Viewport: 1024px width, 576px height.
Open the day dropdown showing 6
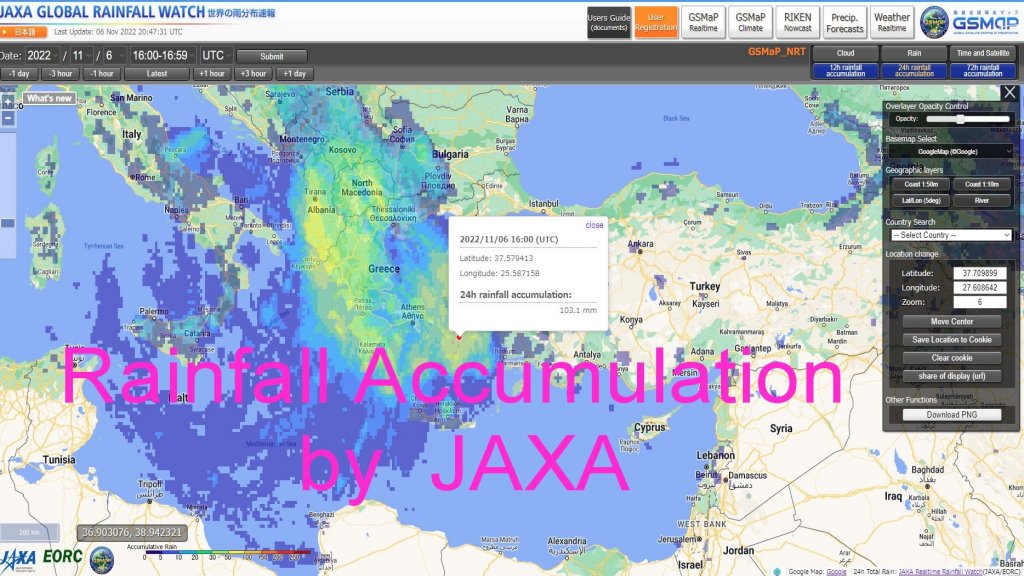tap(112, 56)
